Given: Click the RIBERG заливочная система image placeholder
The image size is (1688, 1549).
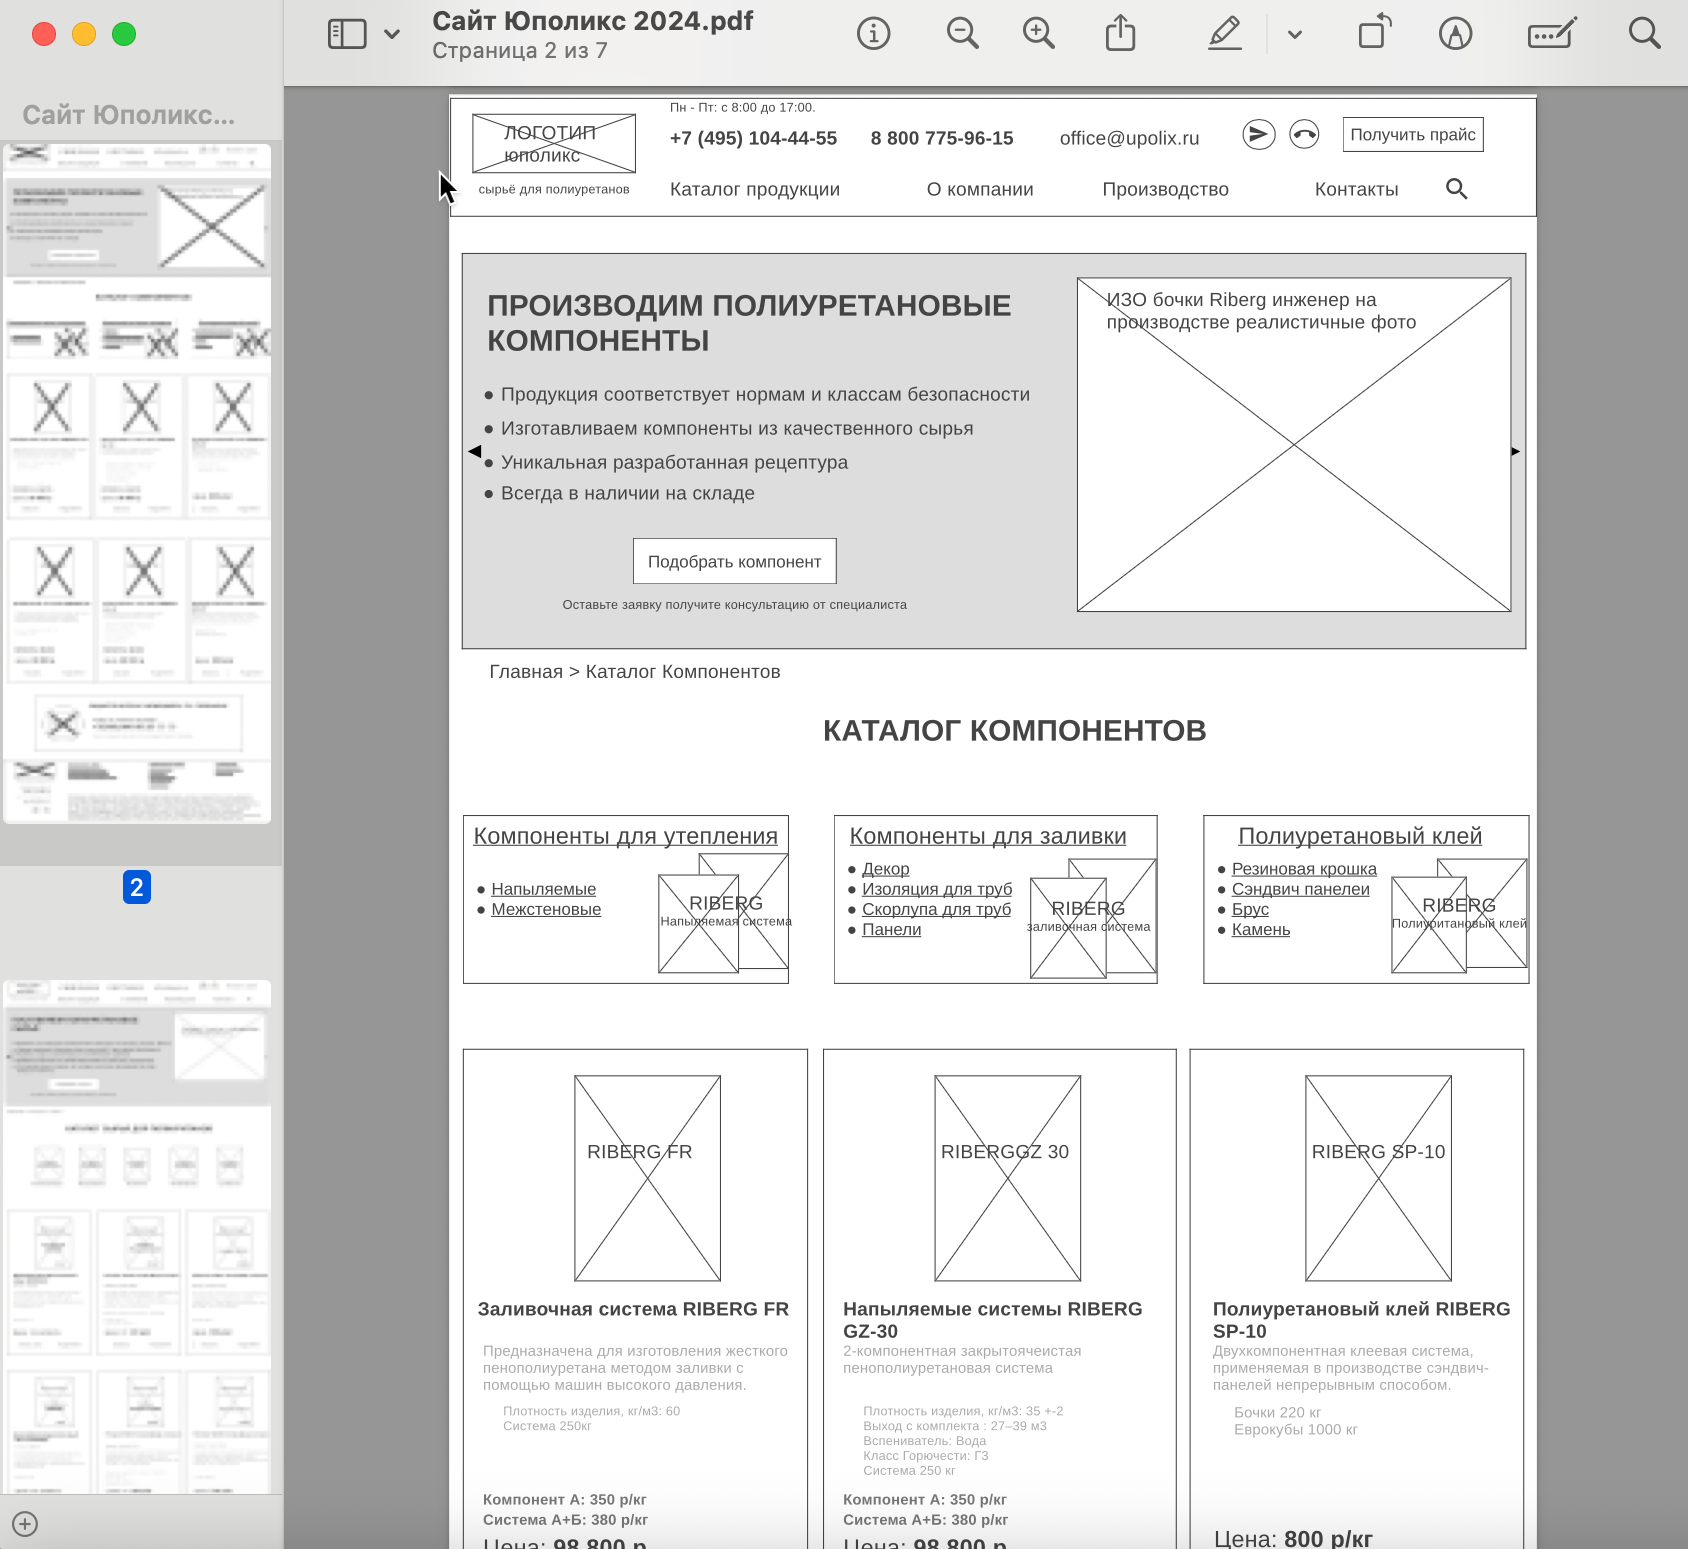Looking at the screenshot, I should (1093, 918).
